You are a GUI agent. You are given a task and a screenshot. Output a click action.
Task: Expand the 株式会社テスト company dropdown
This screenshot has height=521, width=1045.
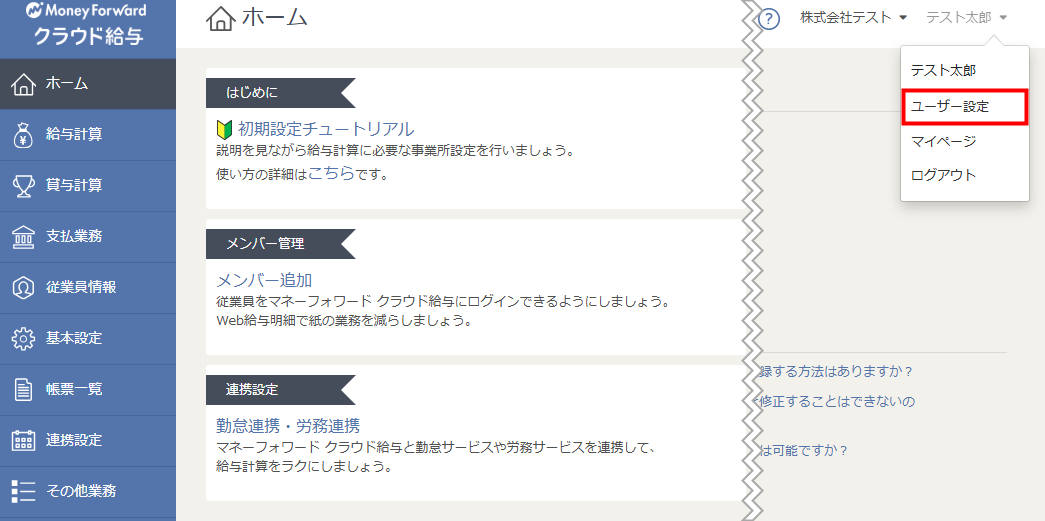click(x=853, y=18)
